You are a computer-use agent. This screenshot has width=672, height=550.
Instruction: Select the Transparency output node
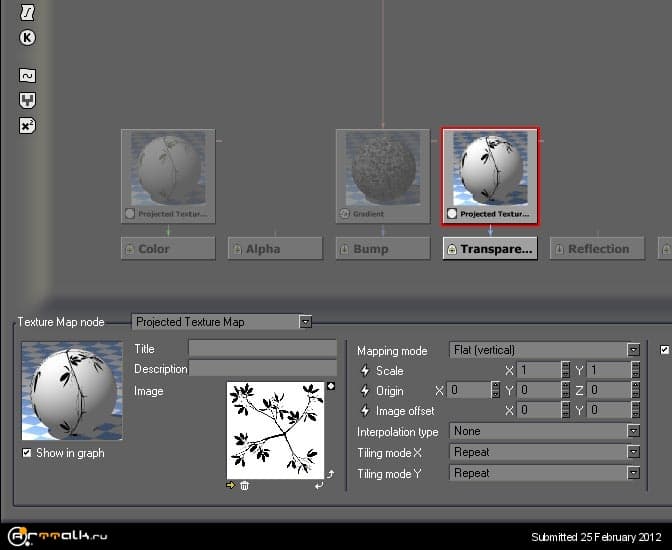490,249
